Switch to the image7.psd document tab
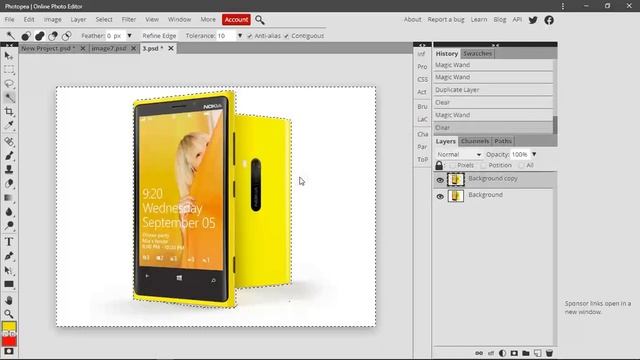 (x=109, y=48)
